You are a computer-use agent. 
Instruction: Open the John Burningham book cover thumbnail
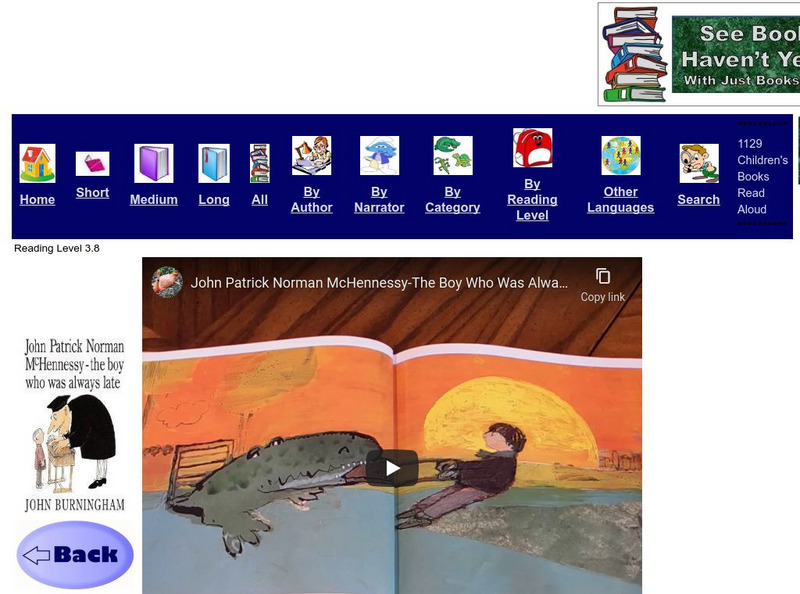(x=75, y=425)
